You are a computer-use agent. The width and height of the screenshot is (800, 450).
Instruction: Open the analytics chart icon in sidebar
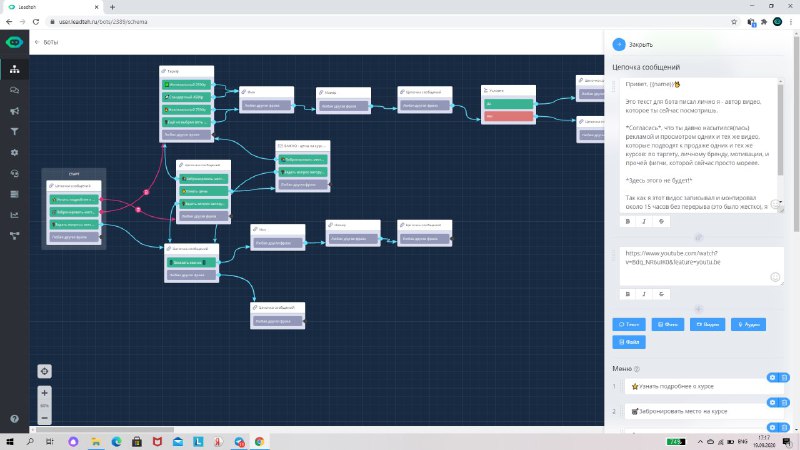[x=14, y=215]
